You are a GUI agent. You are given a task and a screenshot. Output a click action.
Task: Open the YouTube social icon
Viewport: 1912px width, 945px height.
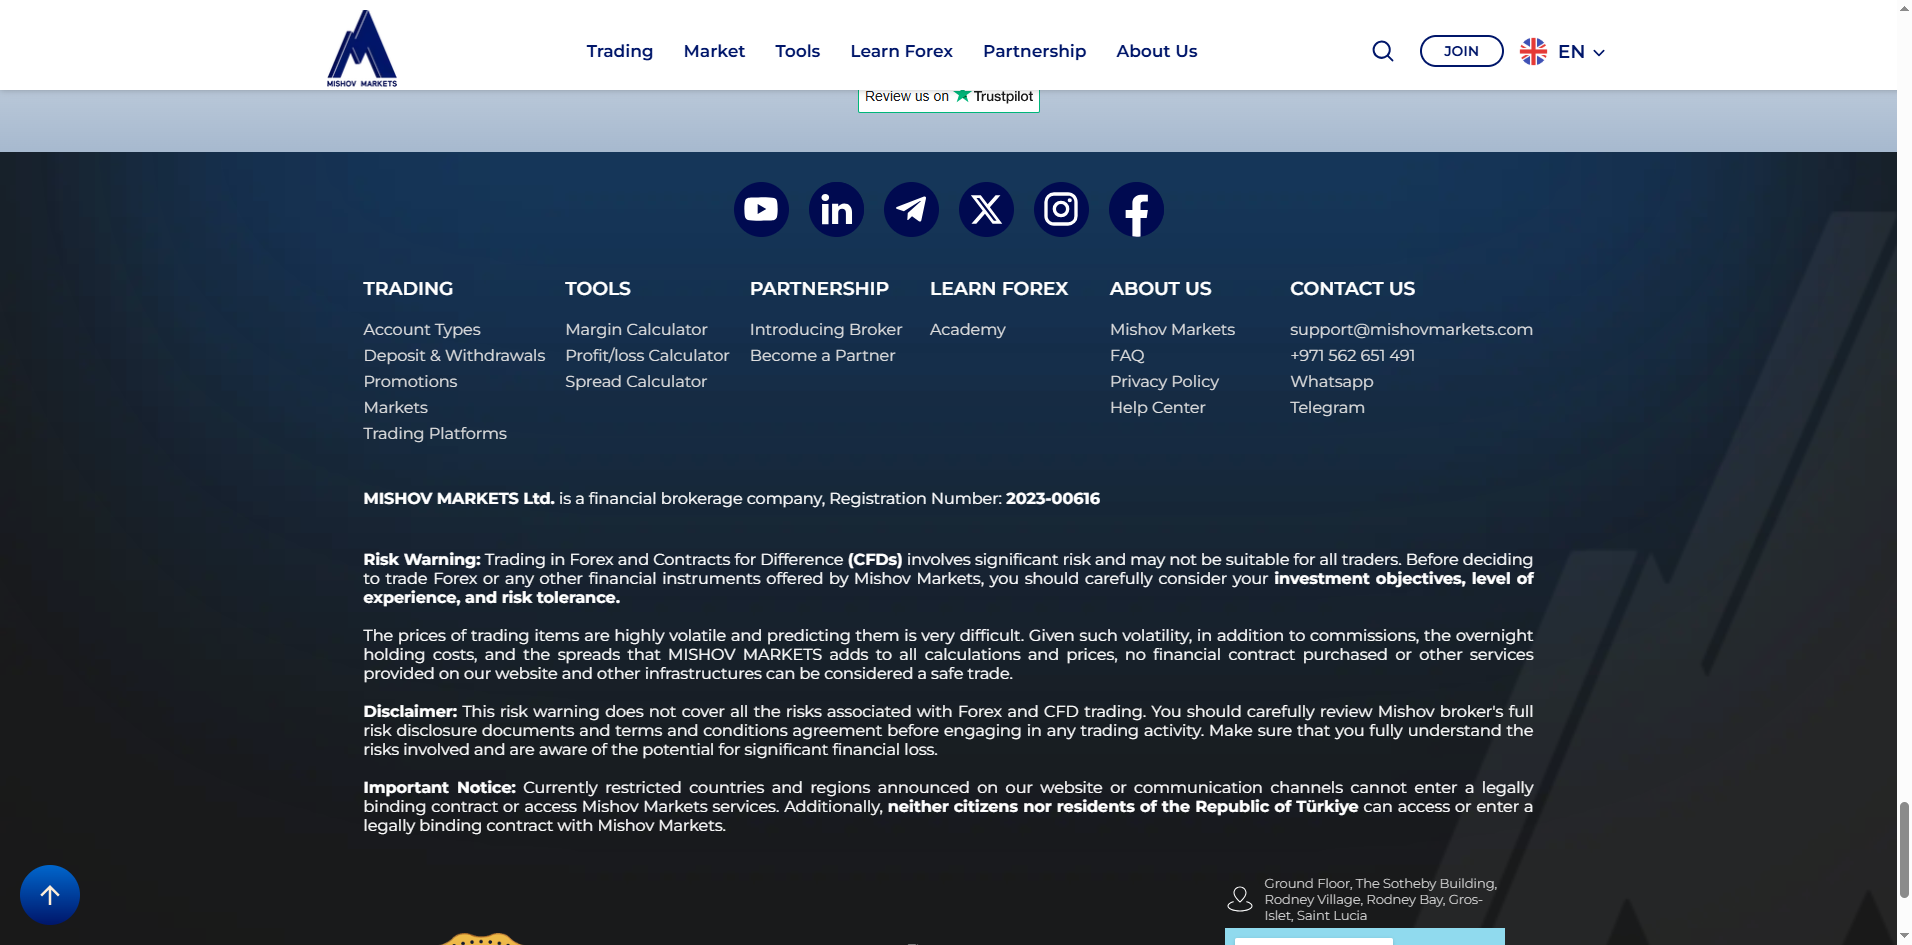(x=761, y=210)
